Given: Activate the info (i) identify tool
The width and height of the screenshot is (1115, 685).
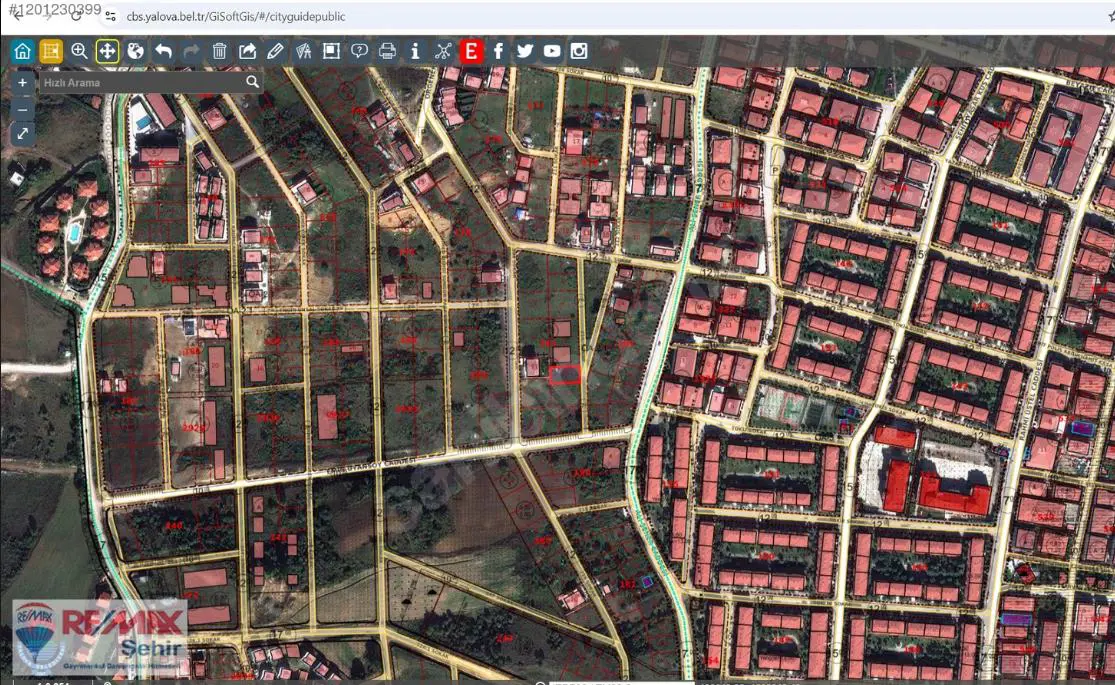Looking at the screenshot, I should [x=415, y=51].
